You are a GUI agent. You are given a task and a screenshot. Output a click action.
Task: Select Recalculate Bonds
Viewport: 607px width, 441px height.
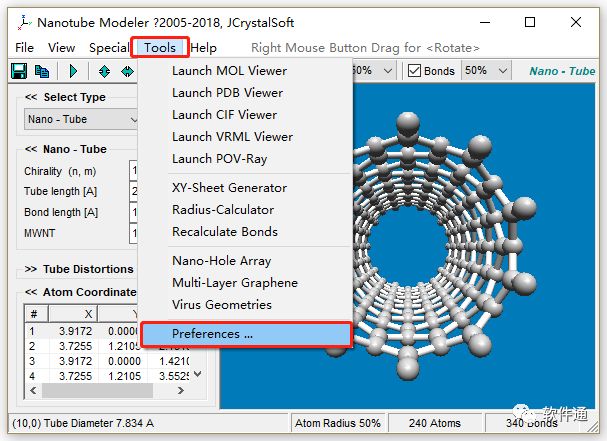(245, 232)
